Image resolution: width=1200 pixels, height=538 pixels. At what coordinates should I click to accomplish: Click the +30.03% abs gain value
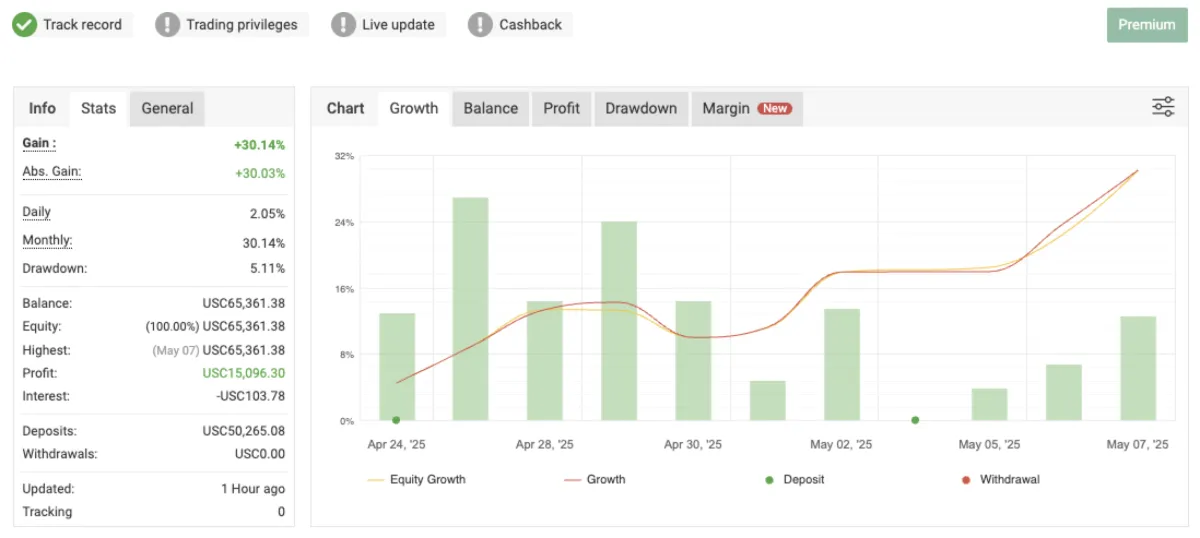[x=260, y=173]
